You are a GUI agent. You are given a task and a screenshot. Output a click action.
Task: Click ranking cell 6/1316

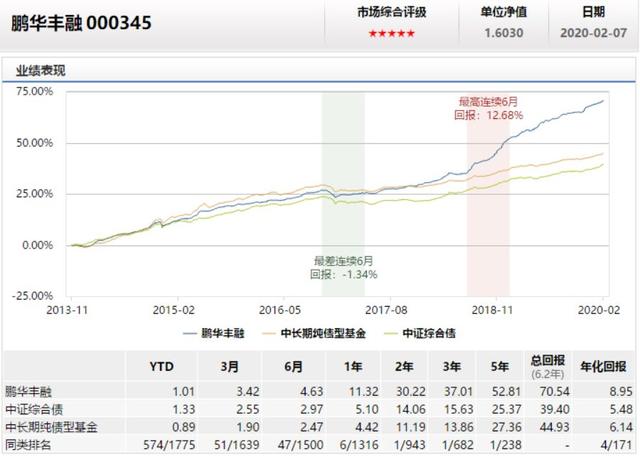(x=359, y=445)
